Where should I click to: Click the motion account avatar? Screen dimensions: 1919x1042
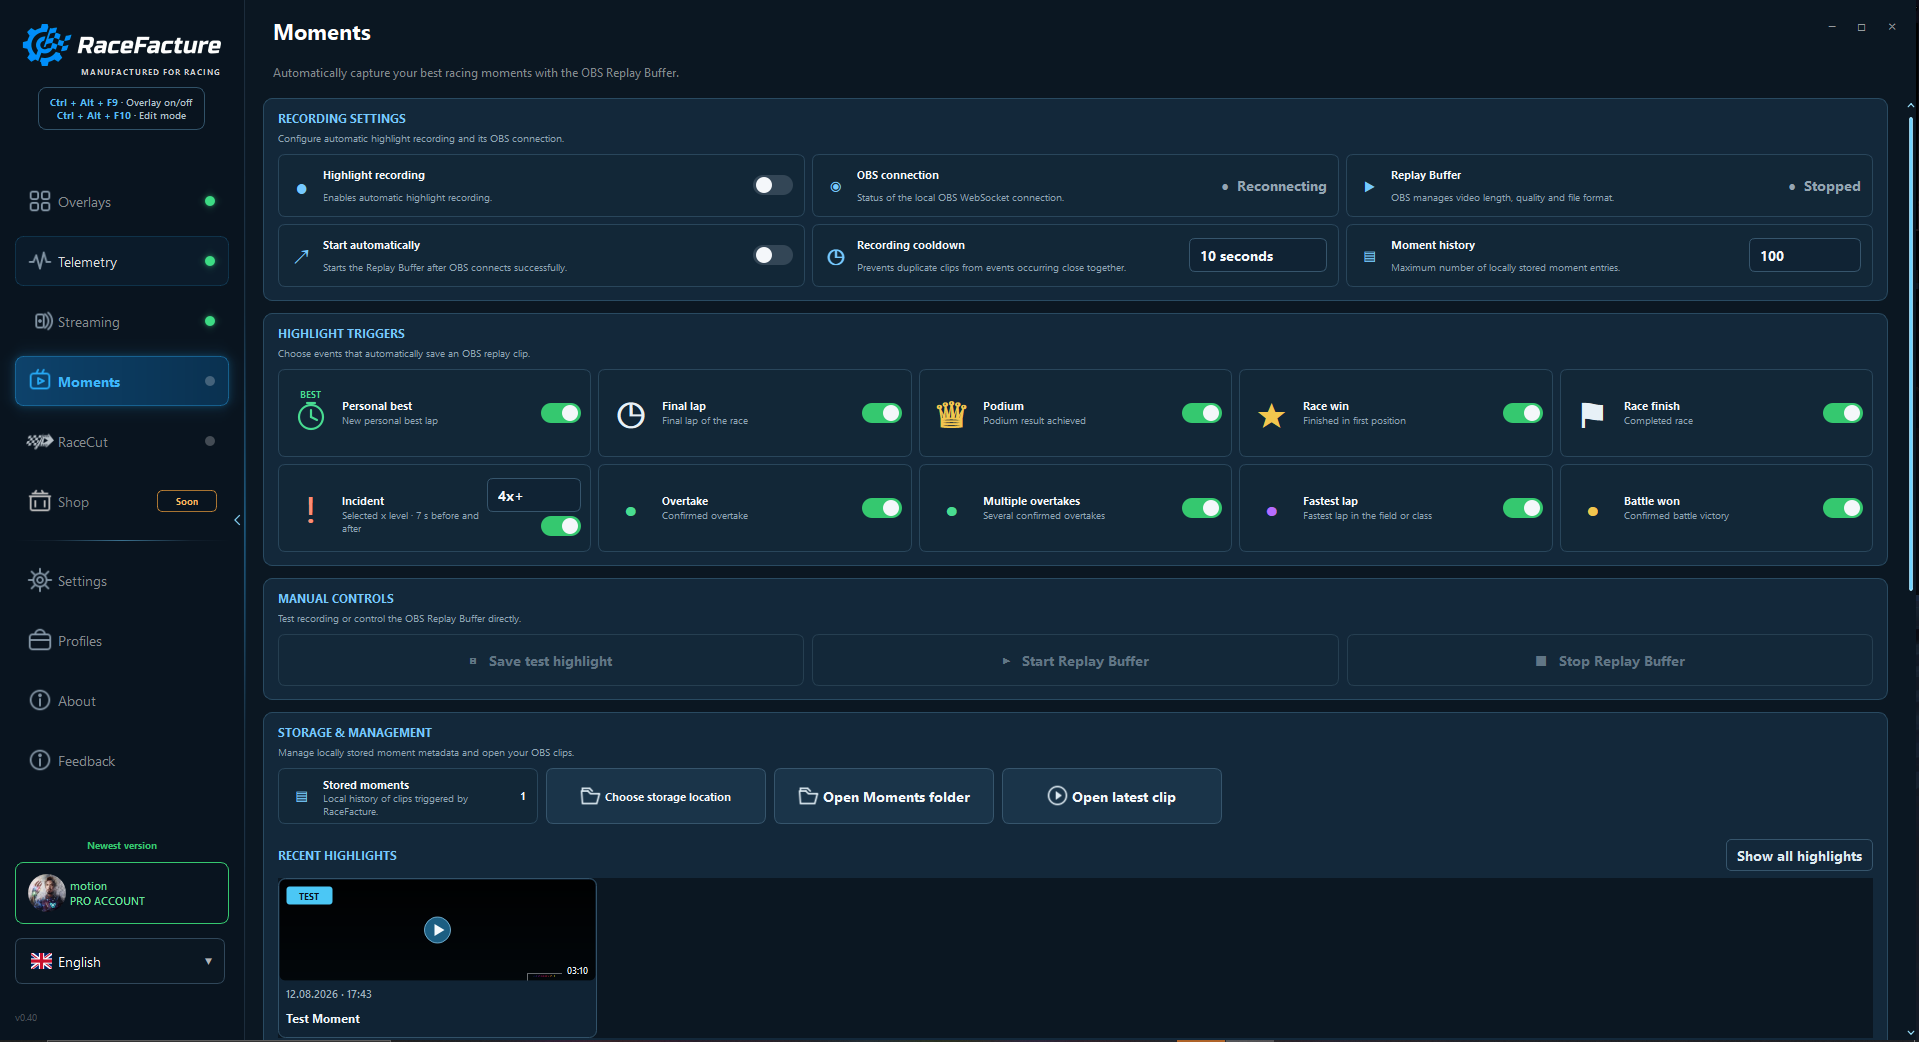(46, 893)
